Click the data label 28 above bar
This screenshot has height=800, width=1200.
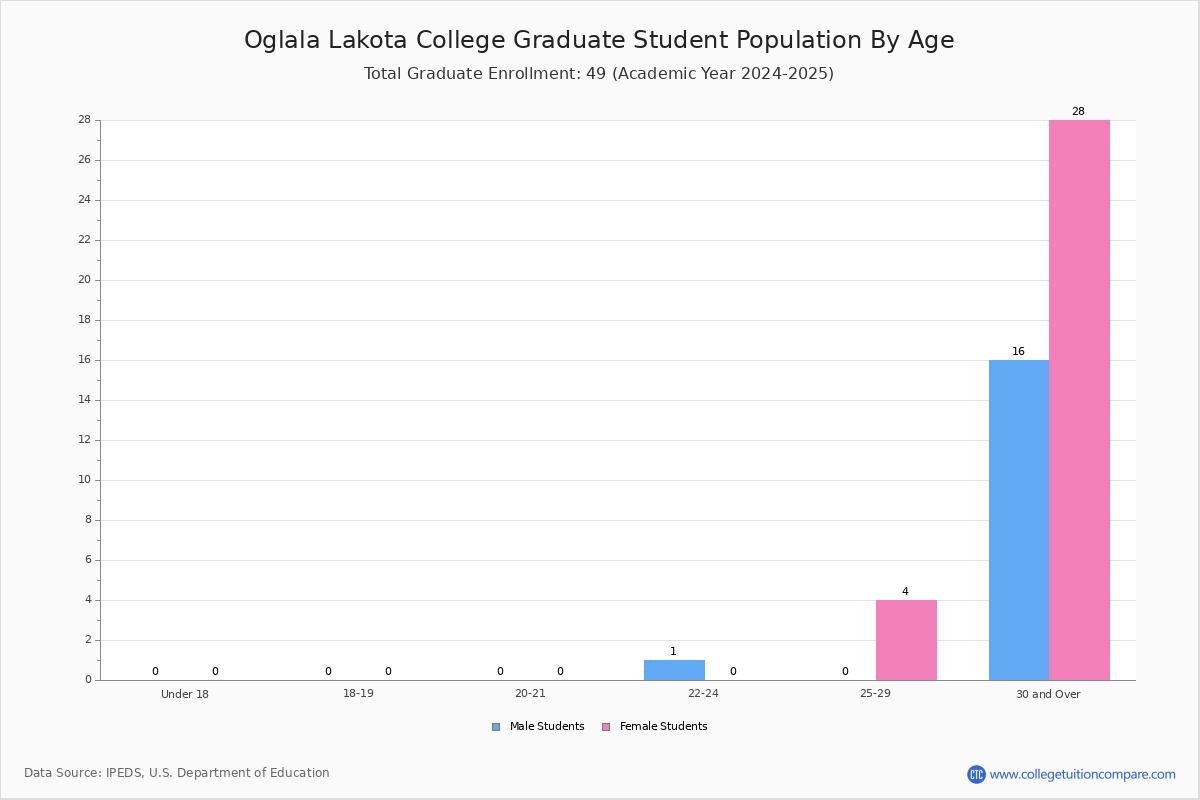point(1078,112)
